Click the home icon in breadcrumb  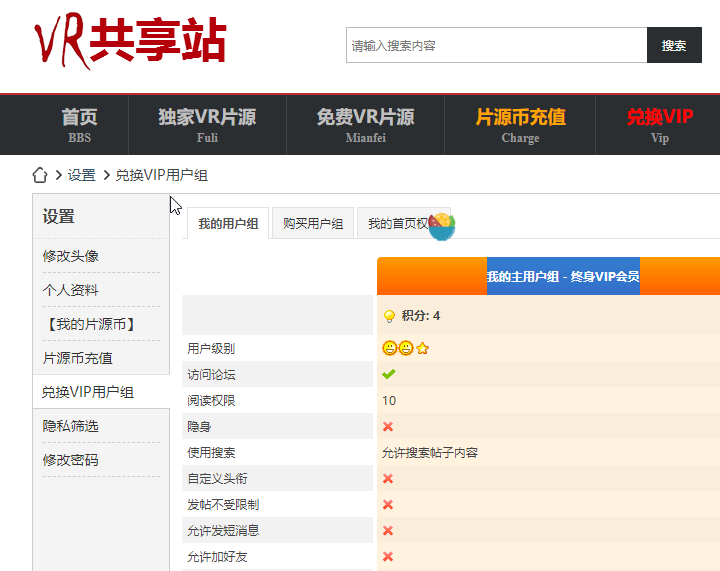[x=40, y=175]
